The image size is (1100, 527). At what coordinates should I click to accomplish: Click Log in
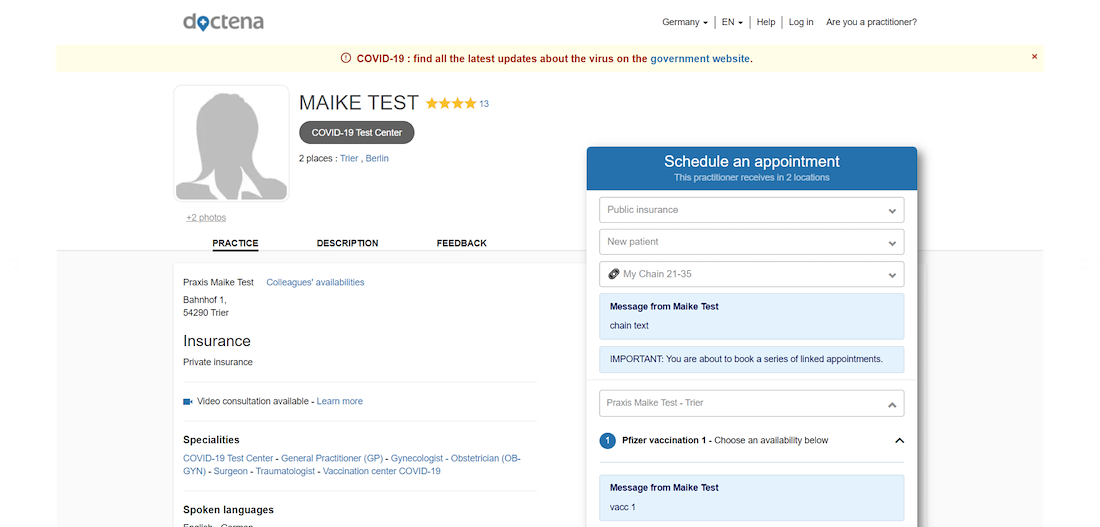coord(800,22)
